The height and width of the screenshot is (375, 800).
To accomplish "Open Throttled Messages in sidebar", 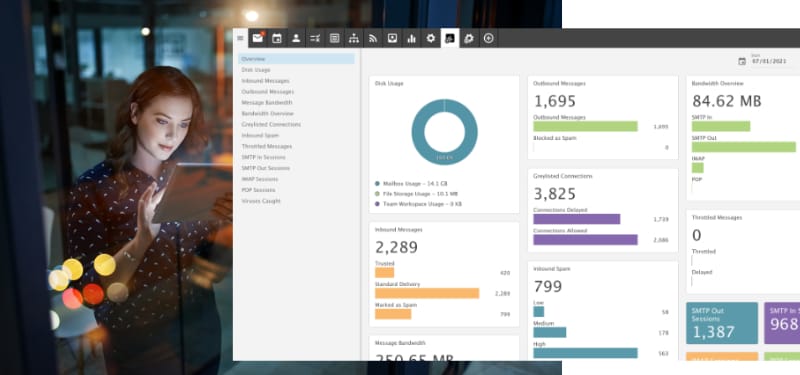I will coord(296,146).
